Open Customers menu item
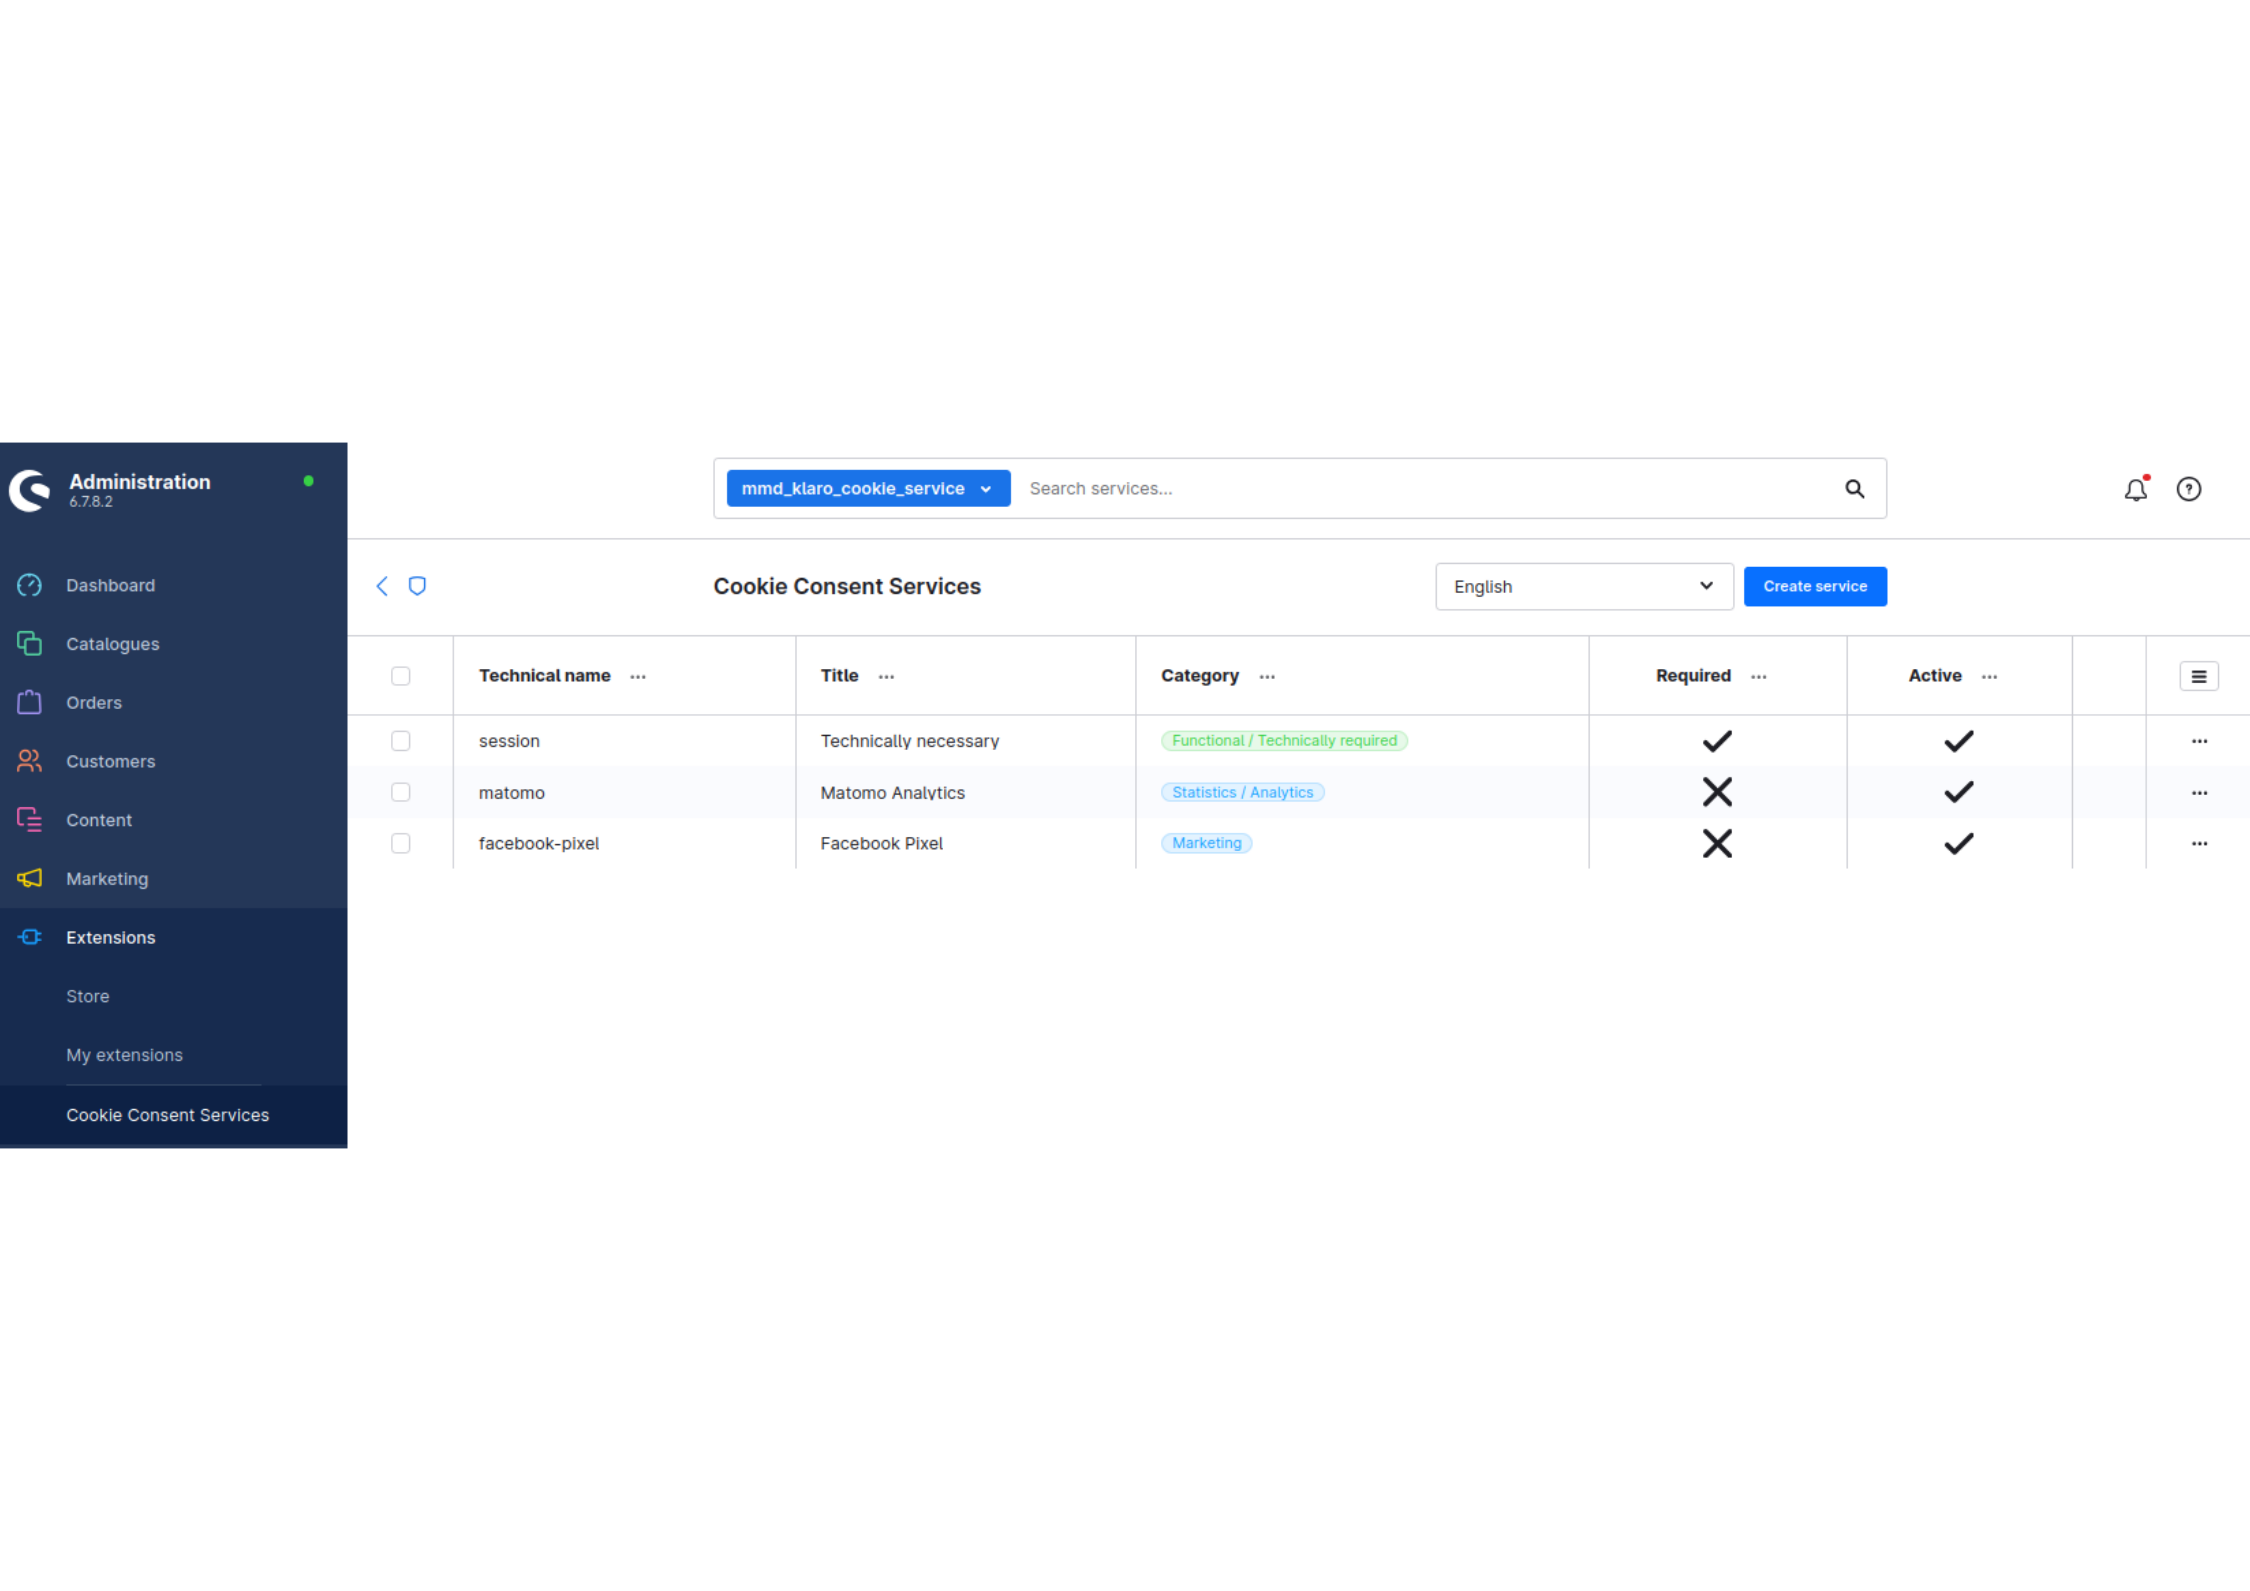This screenshot has width=2250, height=1591. 174,761
